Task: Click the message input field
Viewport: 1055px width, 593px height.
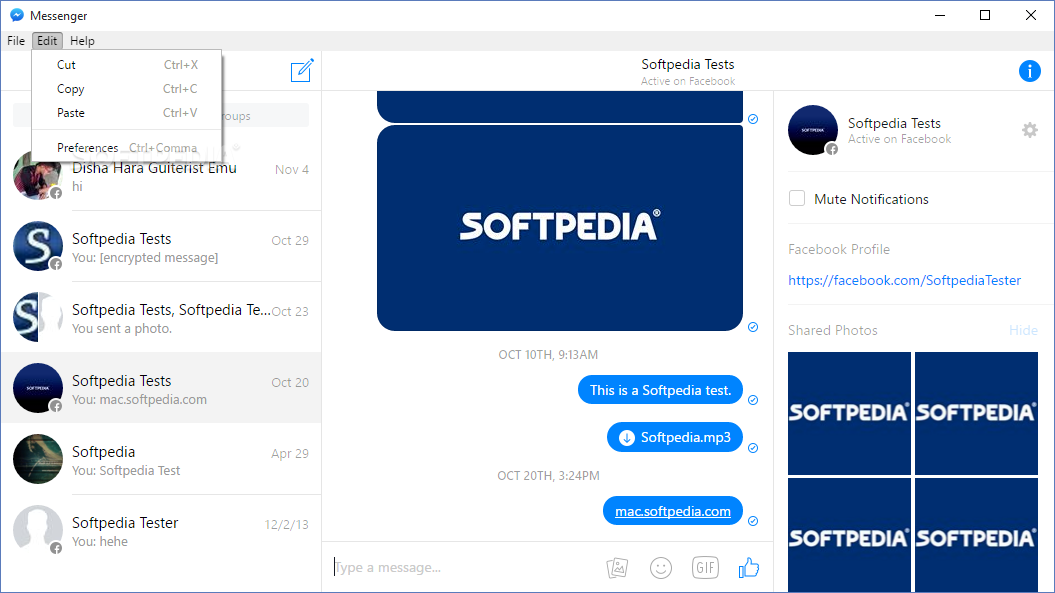Action: pos(464,567)
